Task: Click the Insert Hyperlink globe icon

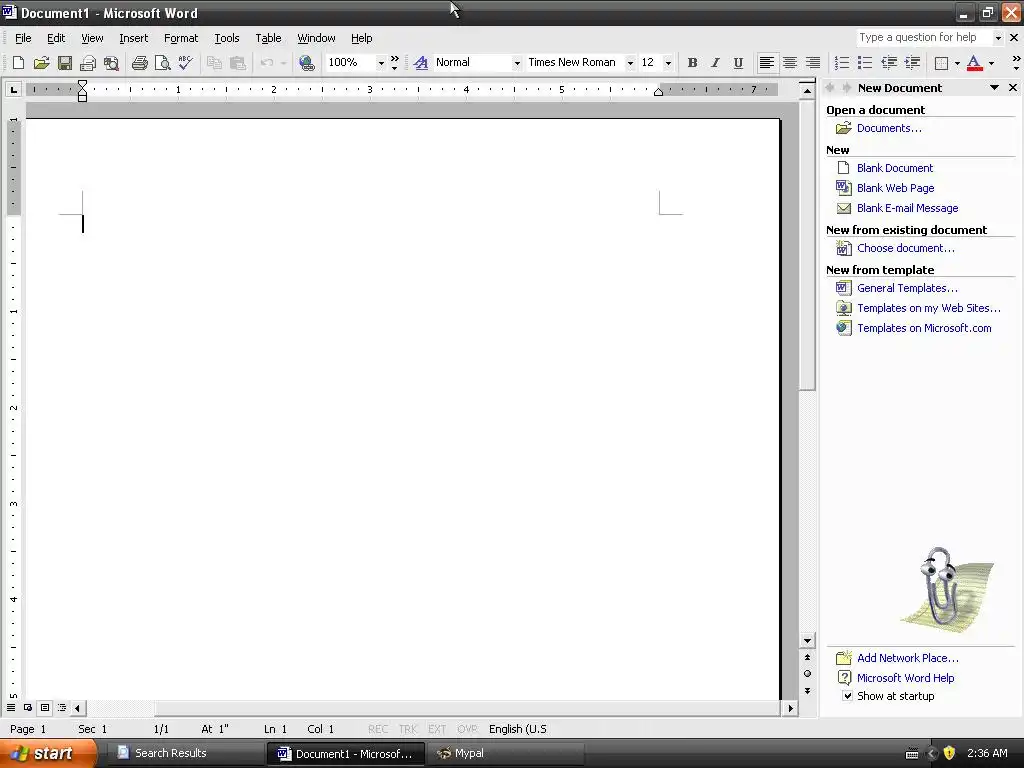Action: coord(306,63)
